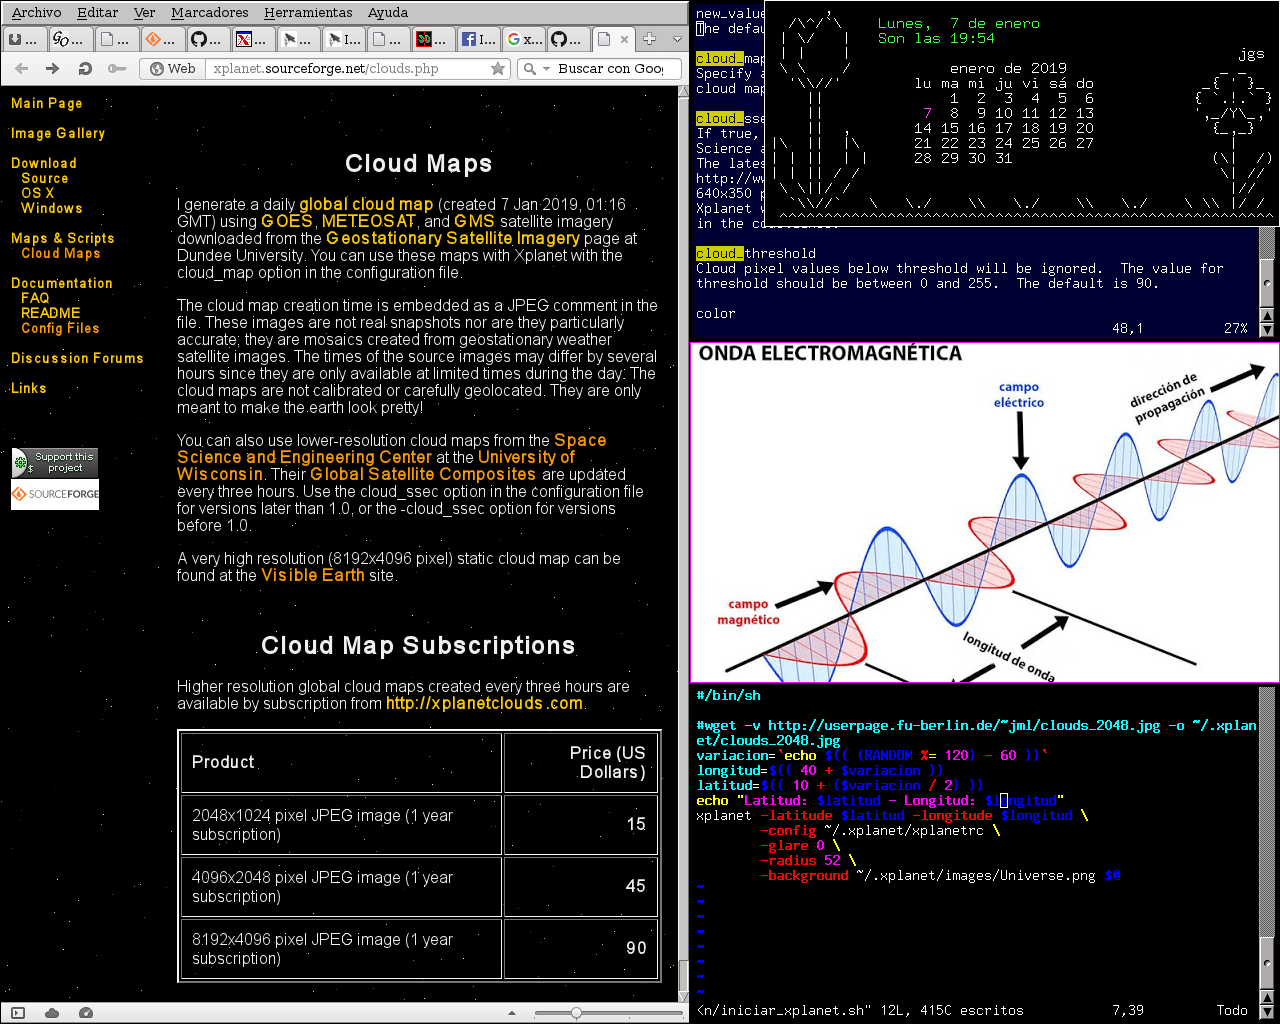Switch to the green-digit icon tab
This screenshot has height=1024, width=1280.
(432, 39)
